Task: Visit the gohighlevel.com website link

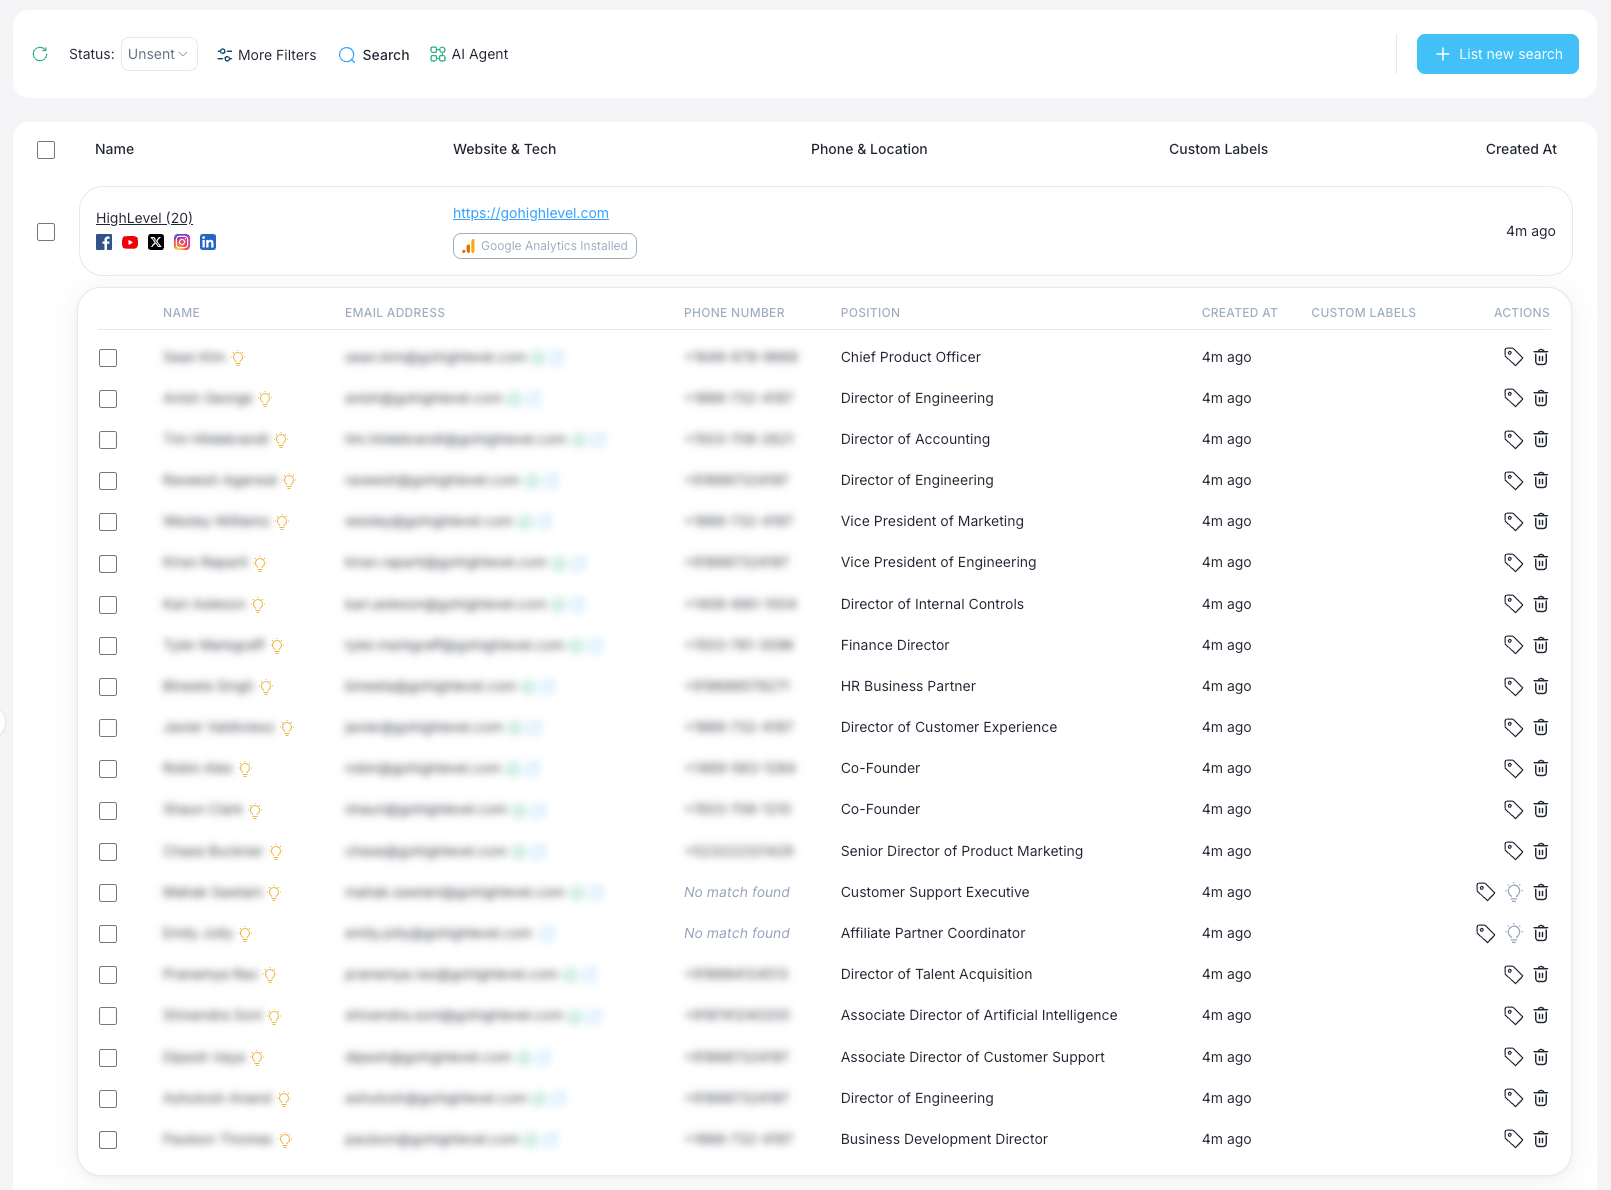Action: click(x=531, y=213)
